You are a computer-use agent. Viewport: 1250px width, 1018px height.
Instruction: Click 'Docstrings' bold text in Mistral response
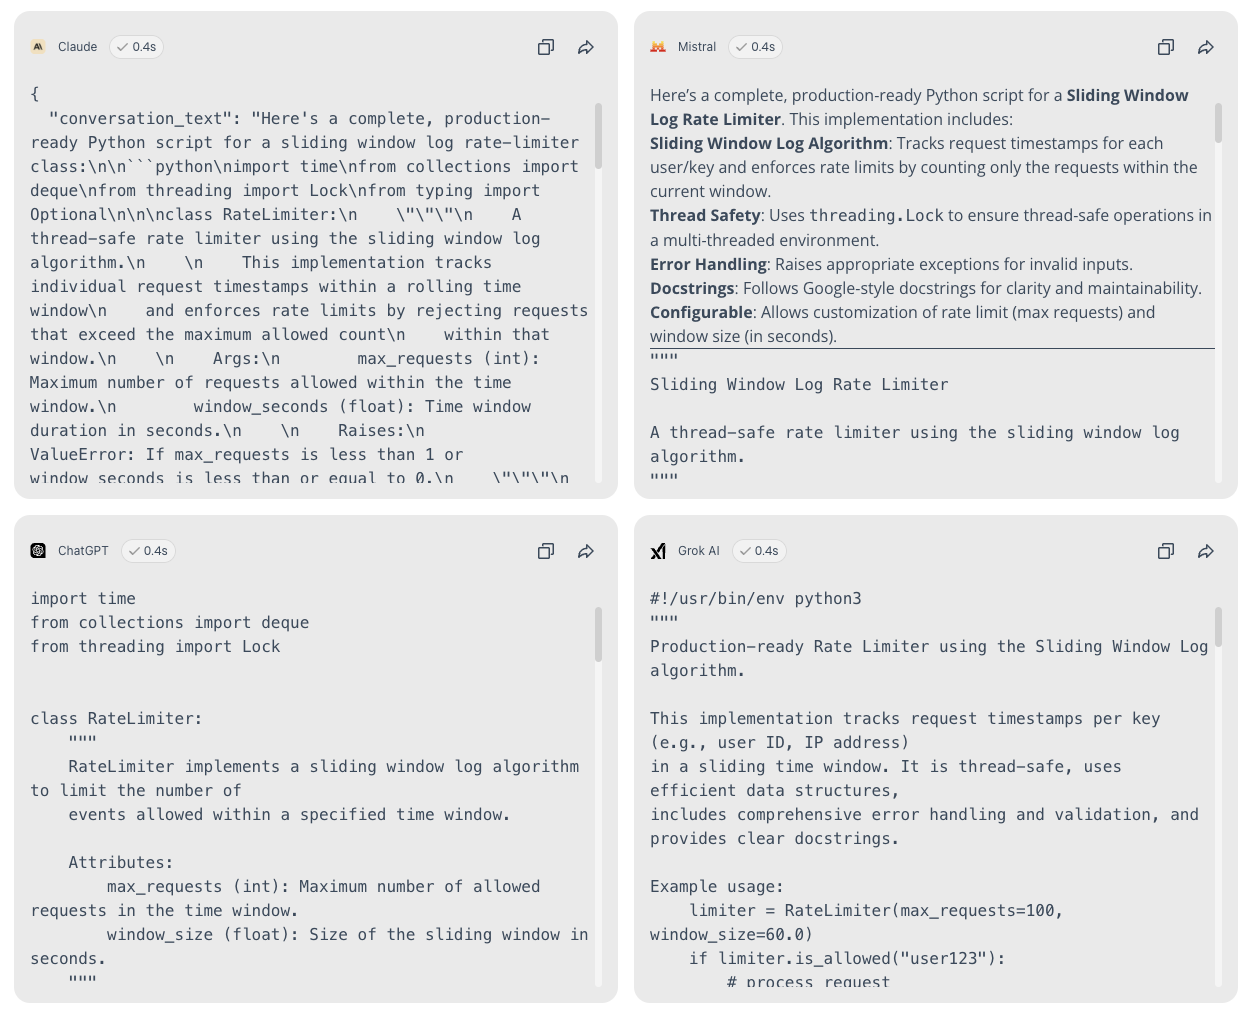tap(692, 288)
